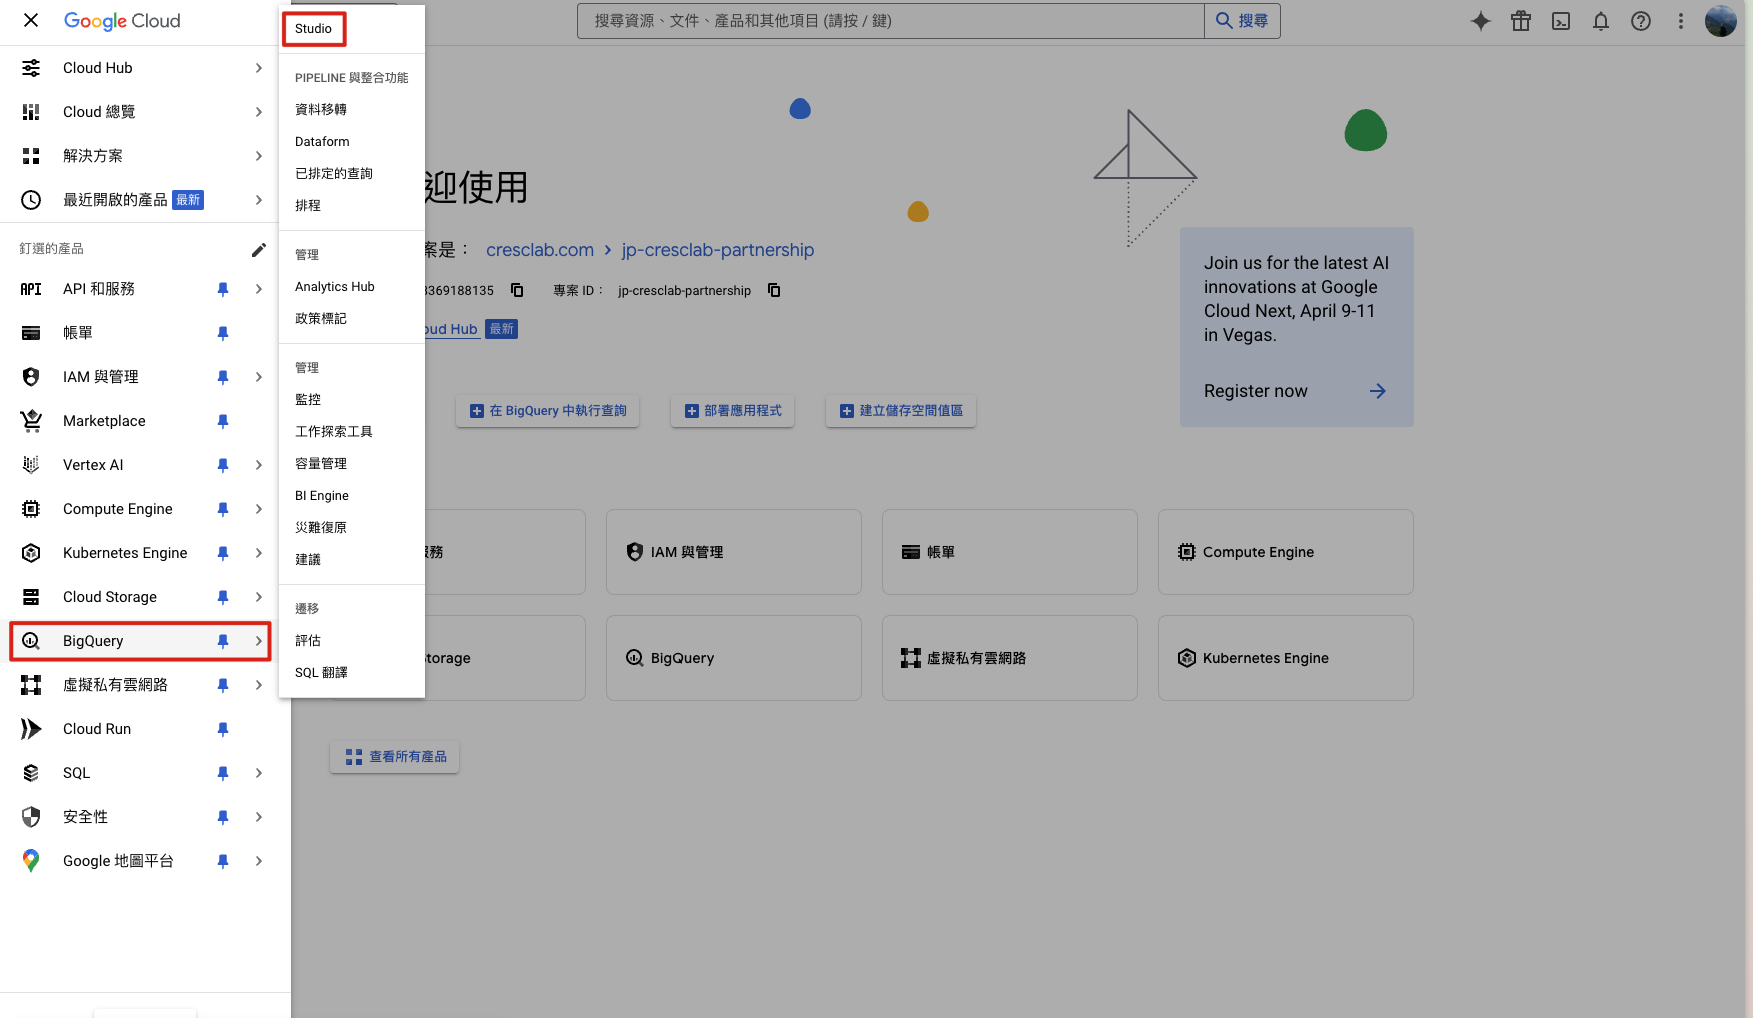Open SQL 翻譯 submenu entry
Viewport: 1753px width, 1018px height.
352,672
